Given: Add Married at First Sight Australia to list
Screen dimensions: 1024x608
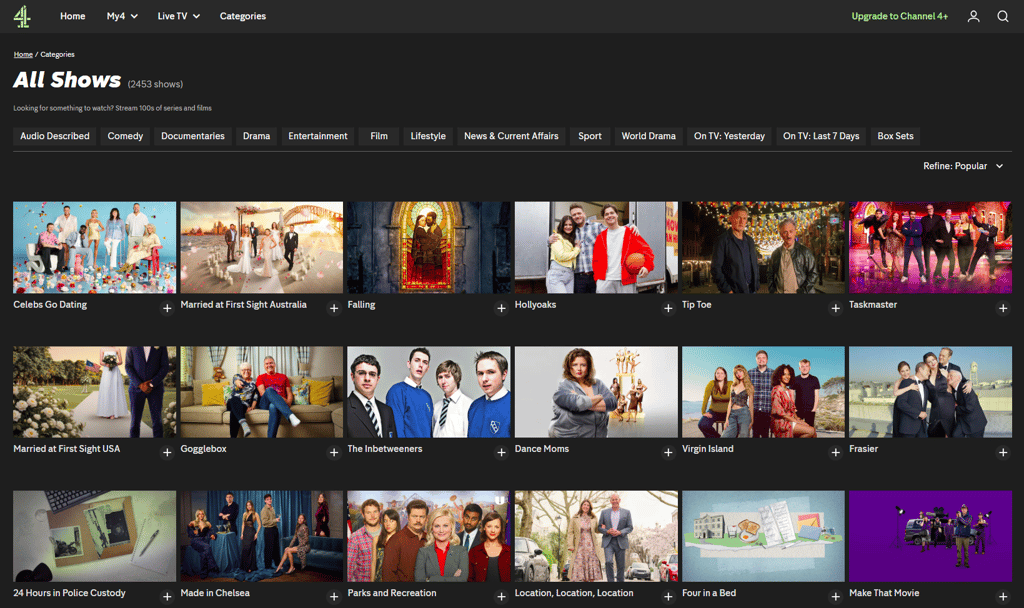Looking at the screenshot, I should [334, 308].
